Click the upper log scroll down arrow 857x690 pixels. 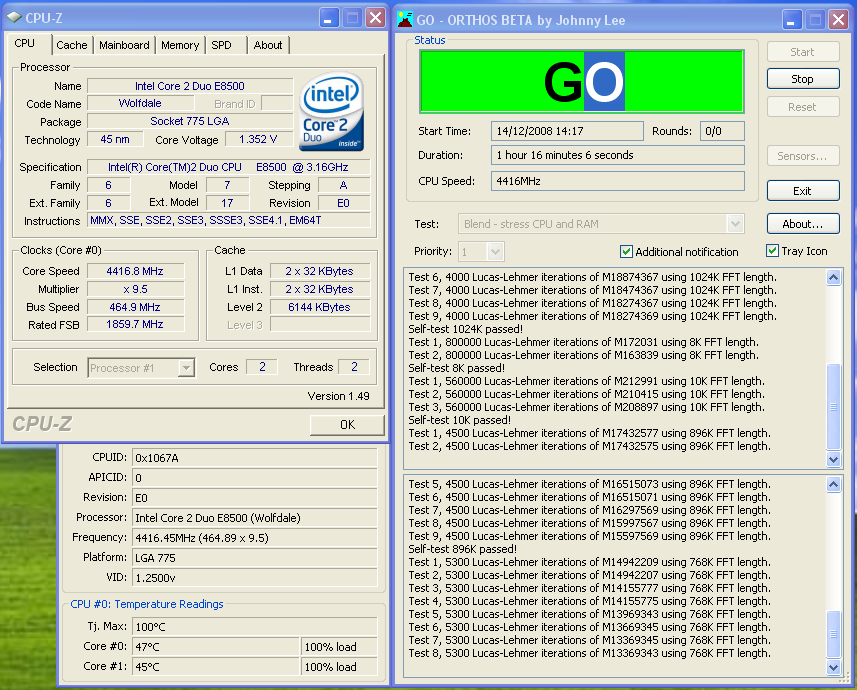833,460
